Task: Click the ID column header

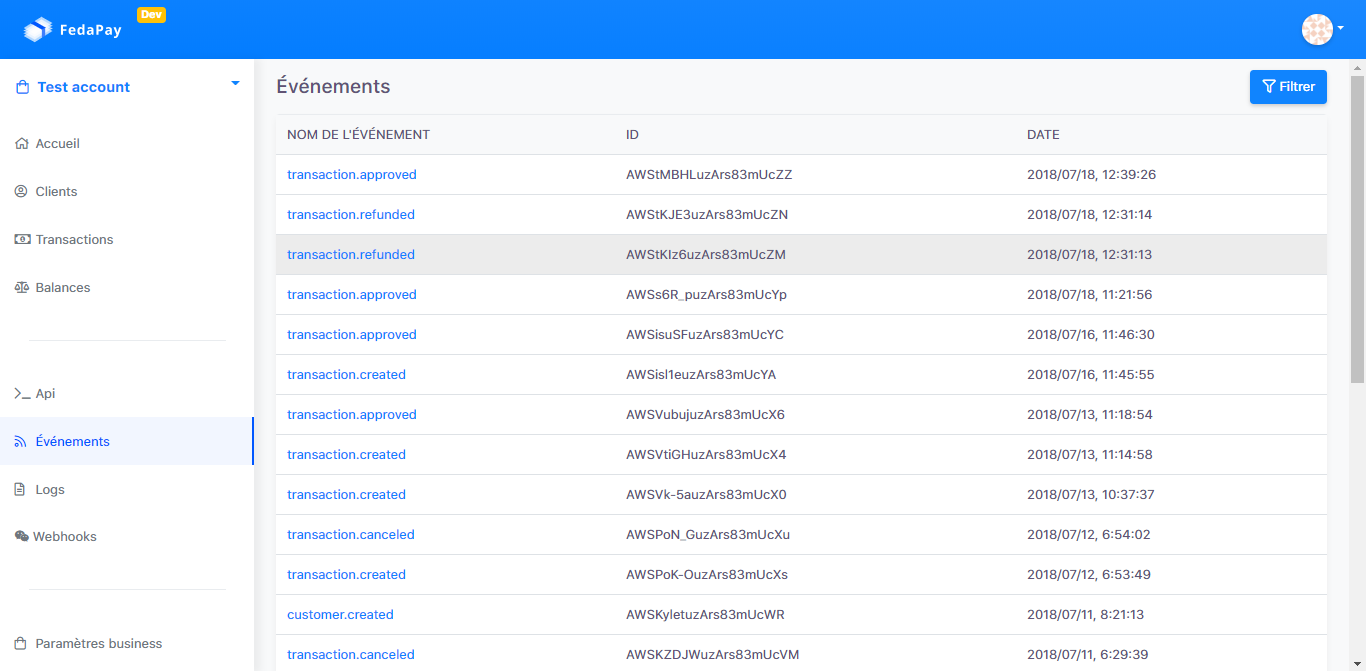Action: point(632,134)
